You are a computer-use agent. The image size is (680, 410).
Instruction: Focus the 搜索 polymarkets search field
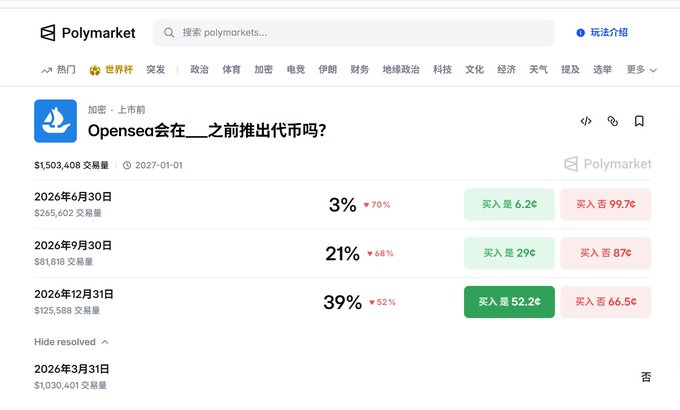353,33
